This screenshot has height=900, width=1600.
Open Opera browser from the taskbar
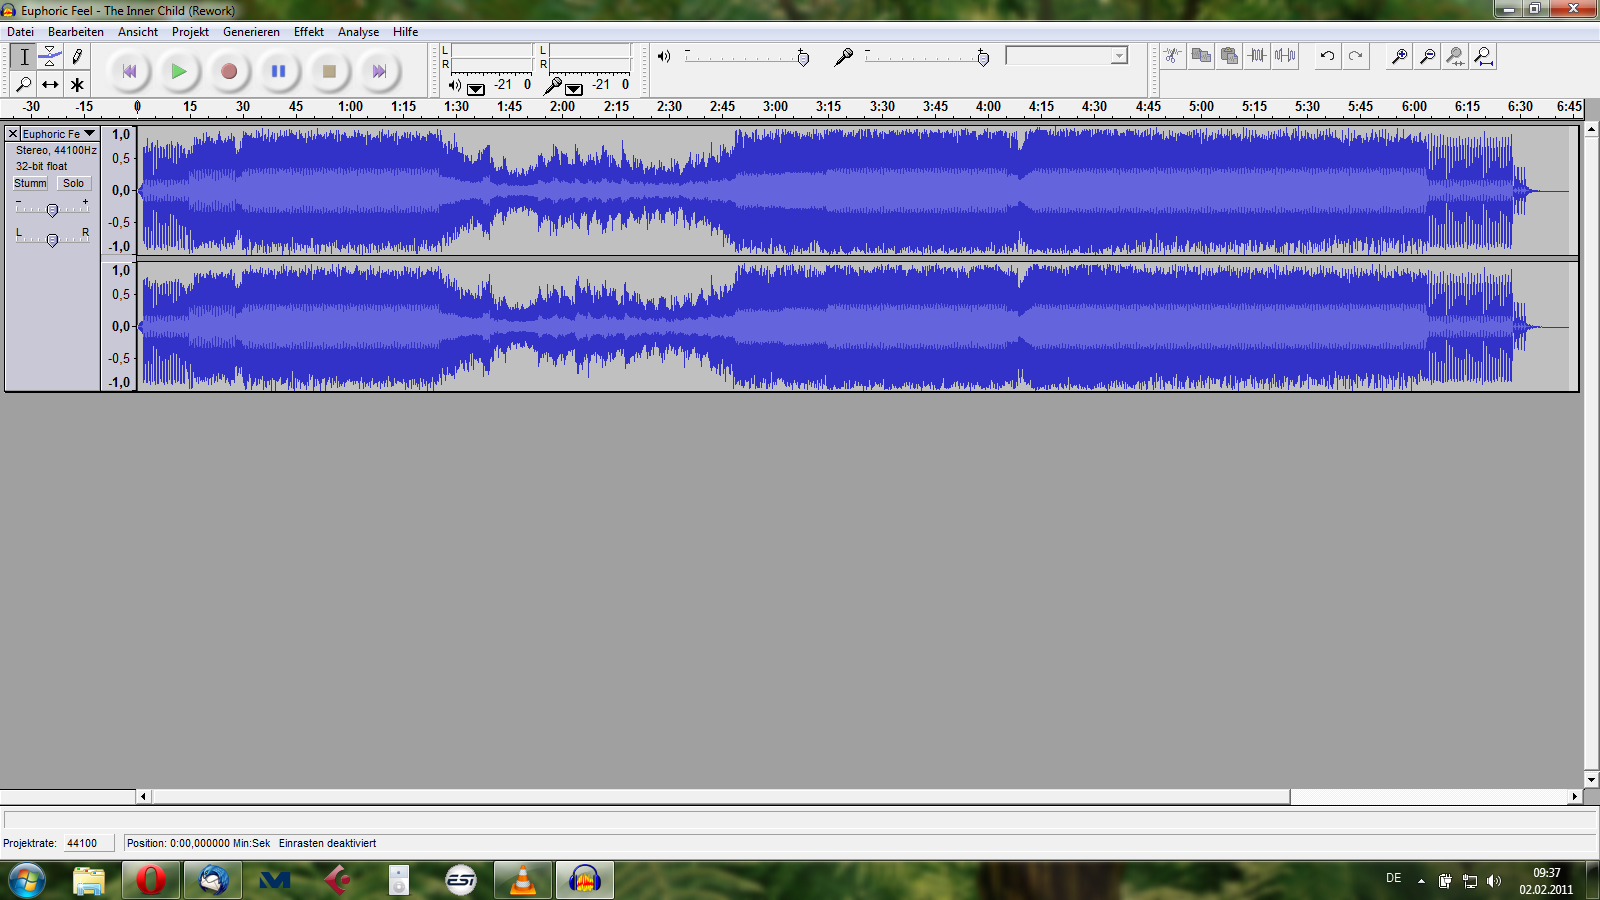click(151, 881)
